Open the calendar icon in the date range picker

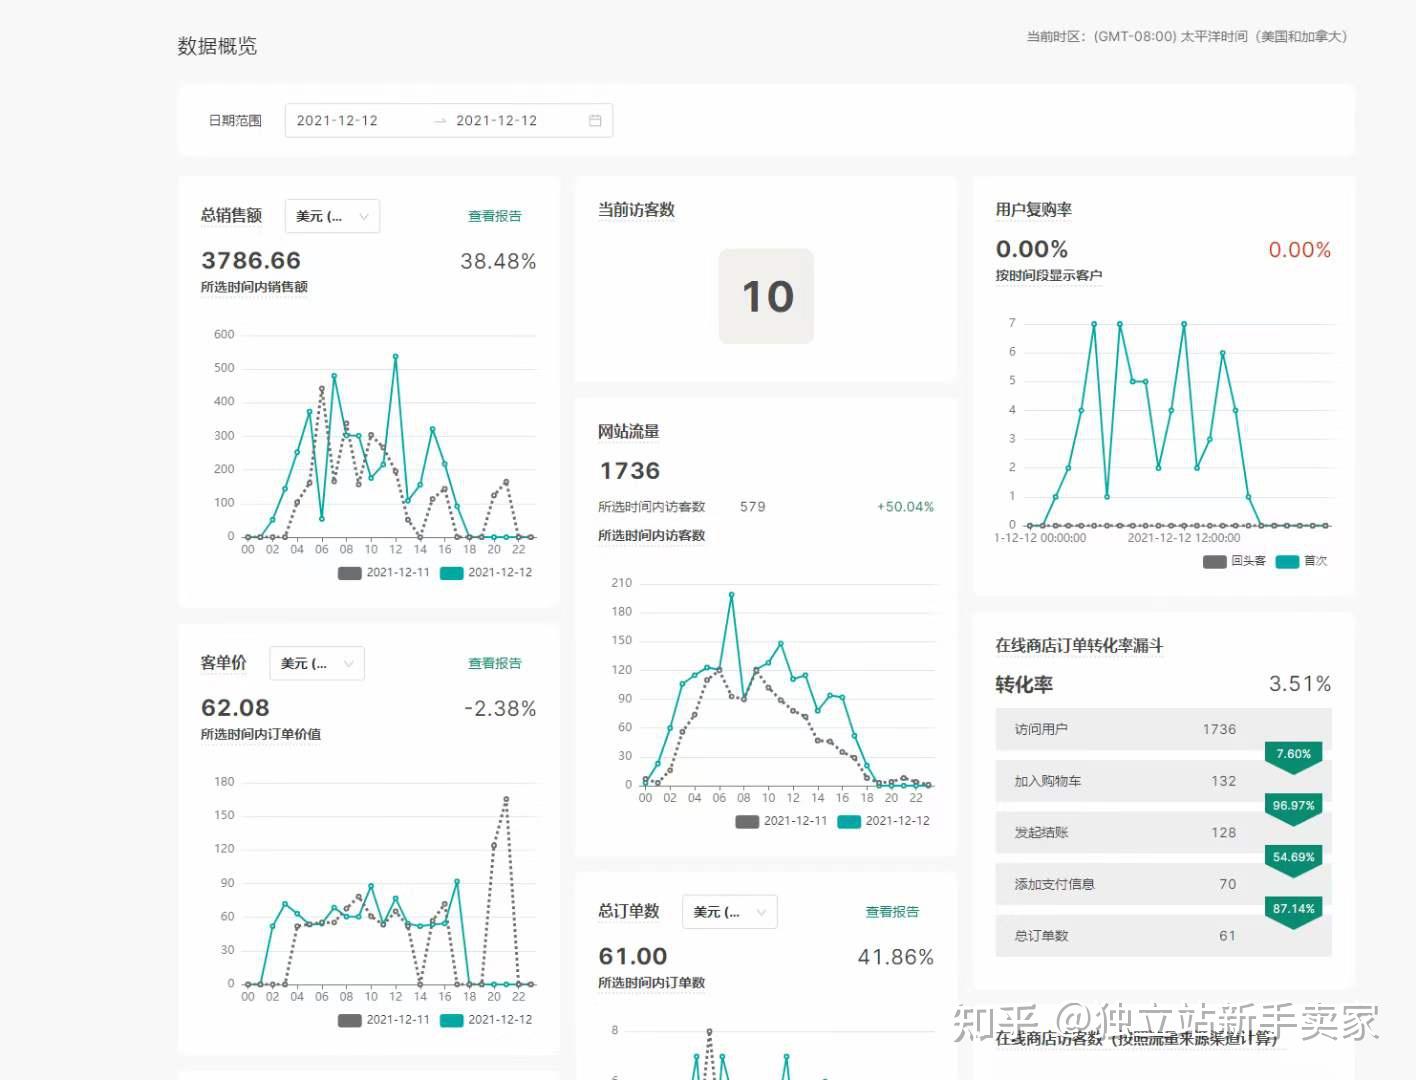[x=594, y=120]
